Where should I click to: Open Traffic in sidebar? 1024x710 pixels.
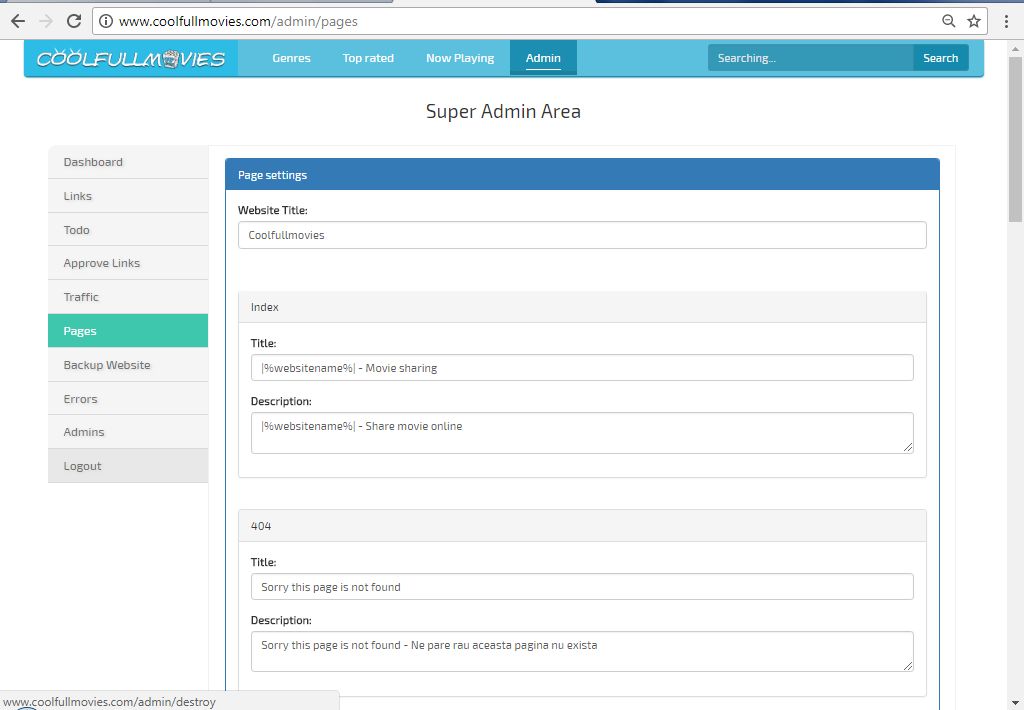[128, 297]
